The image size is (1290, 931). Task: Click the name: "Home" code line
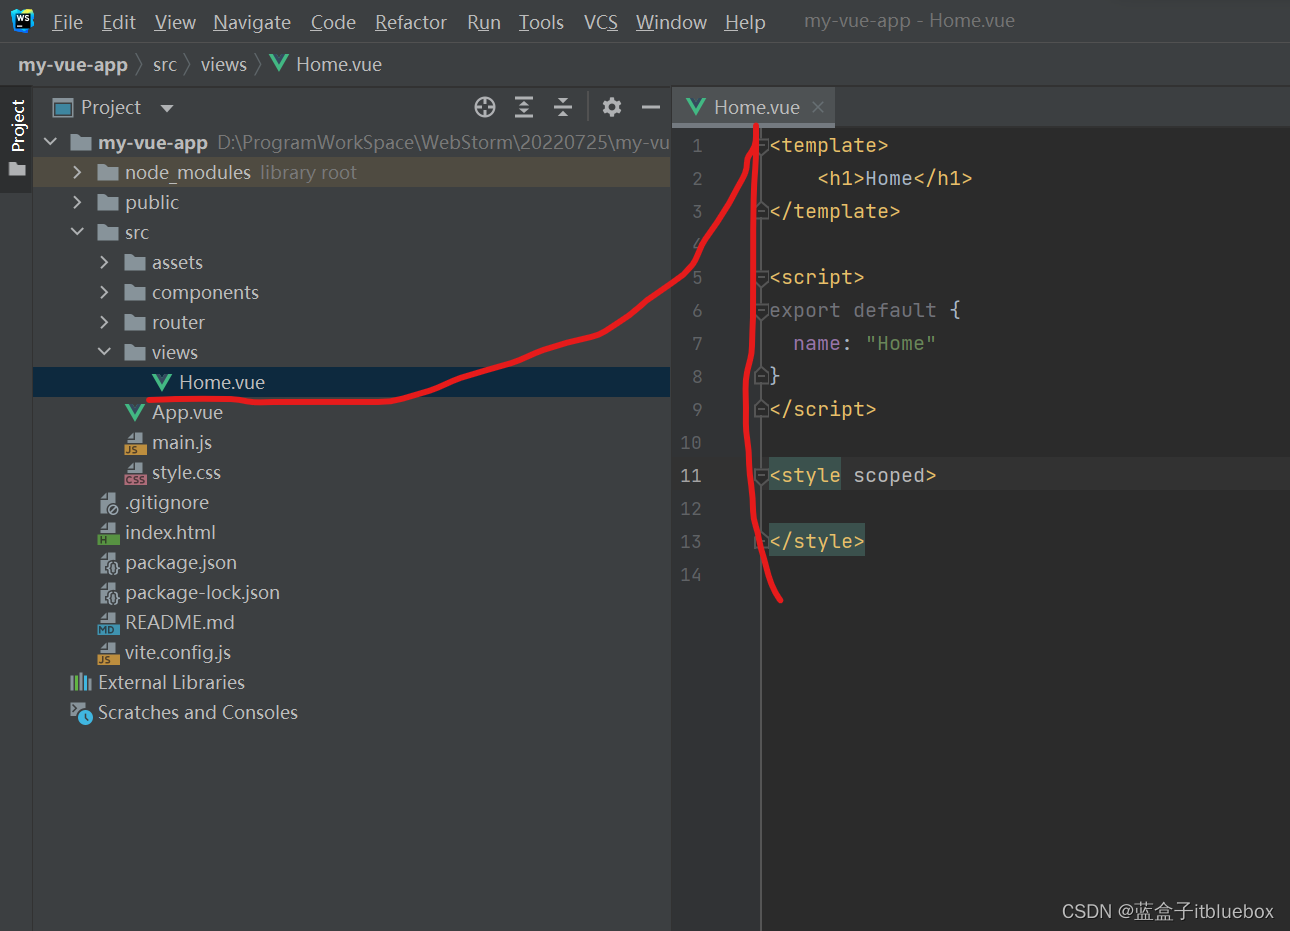(865, 343)
